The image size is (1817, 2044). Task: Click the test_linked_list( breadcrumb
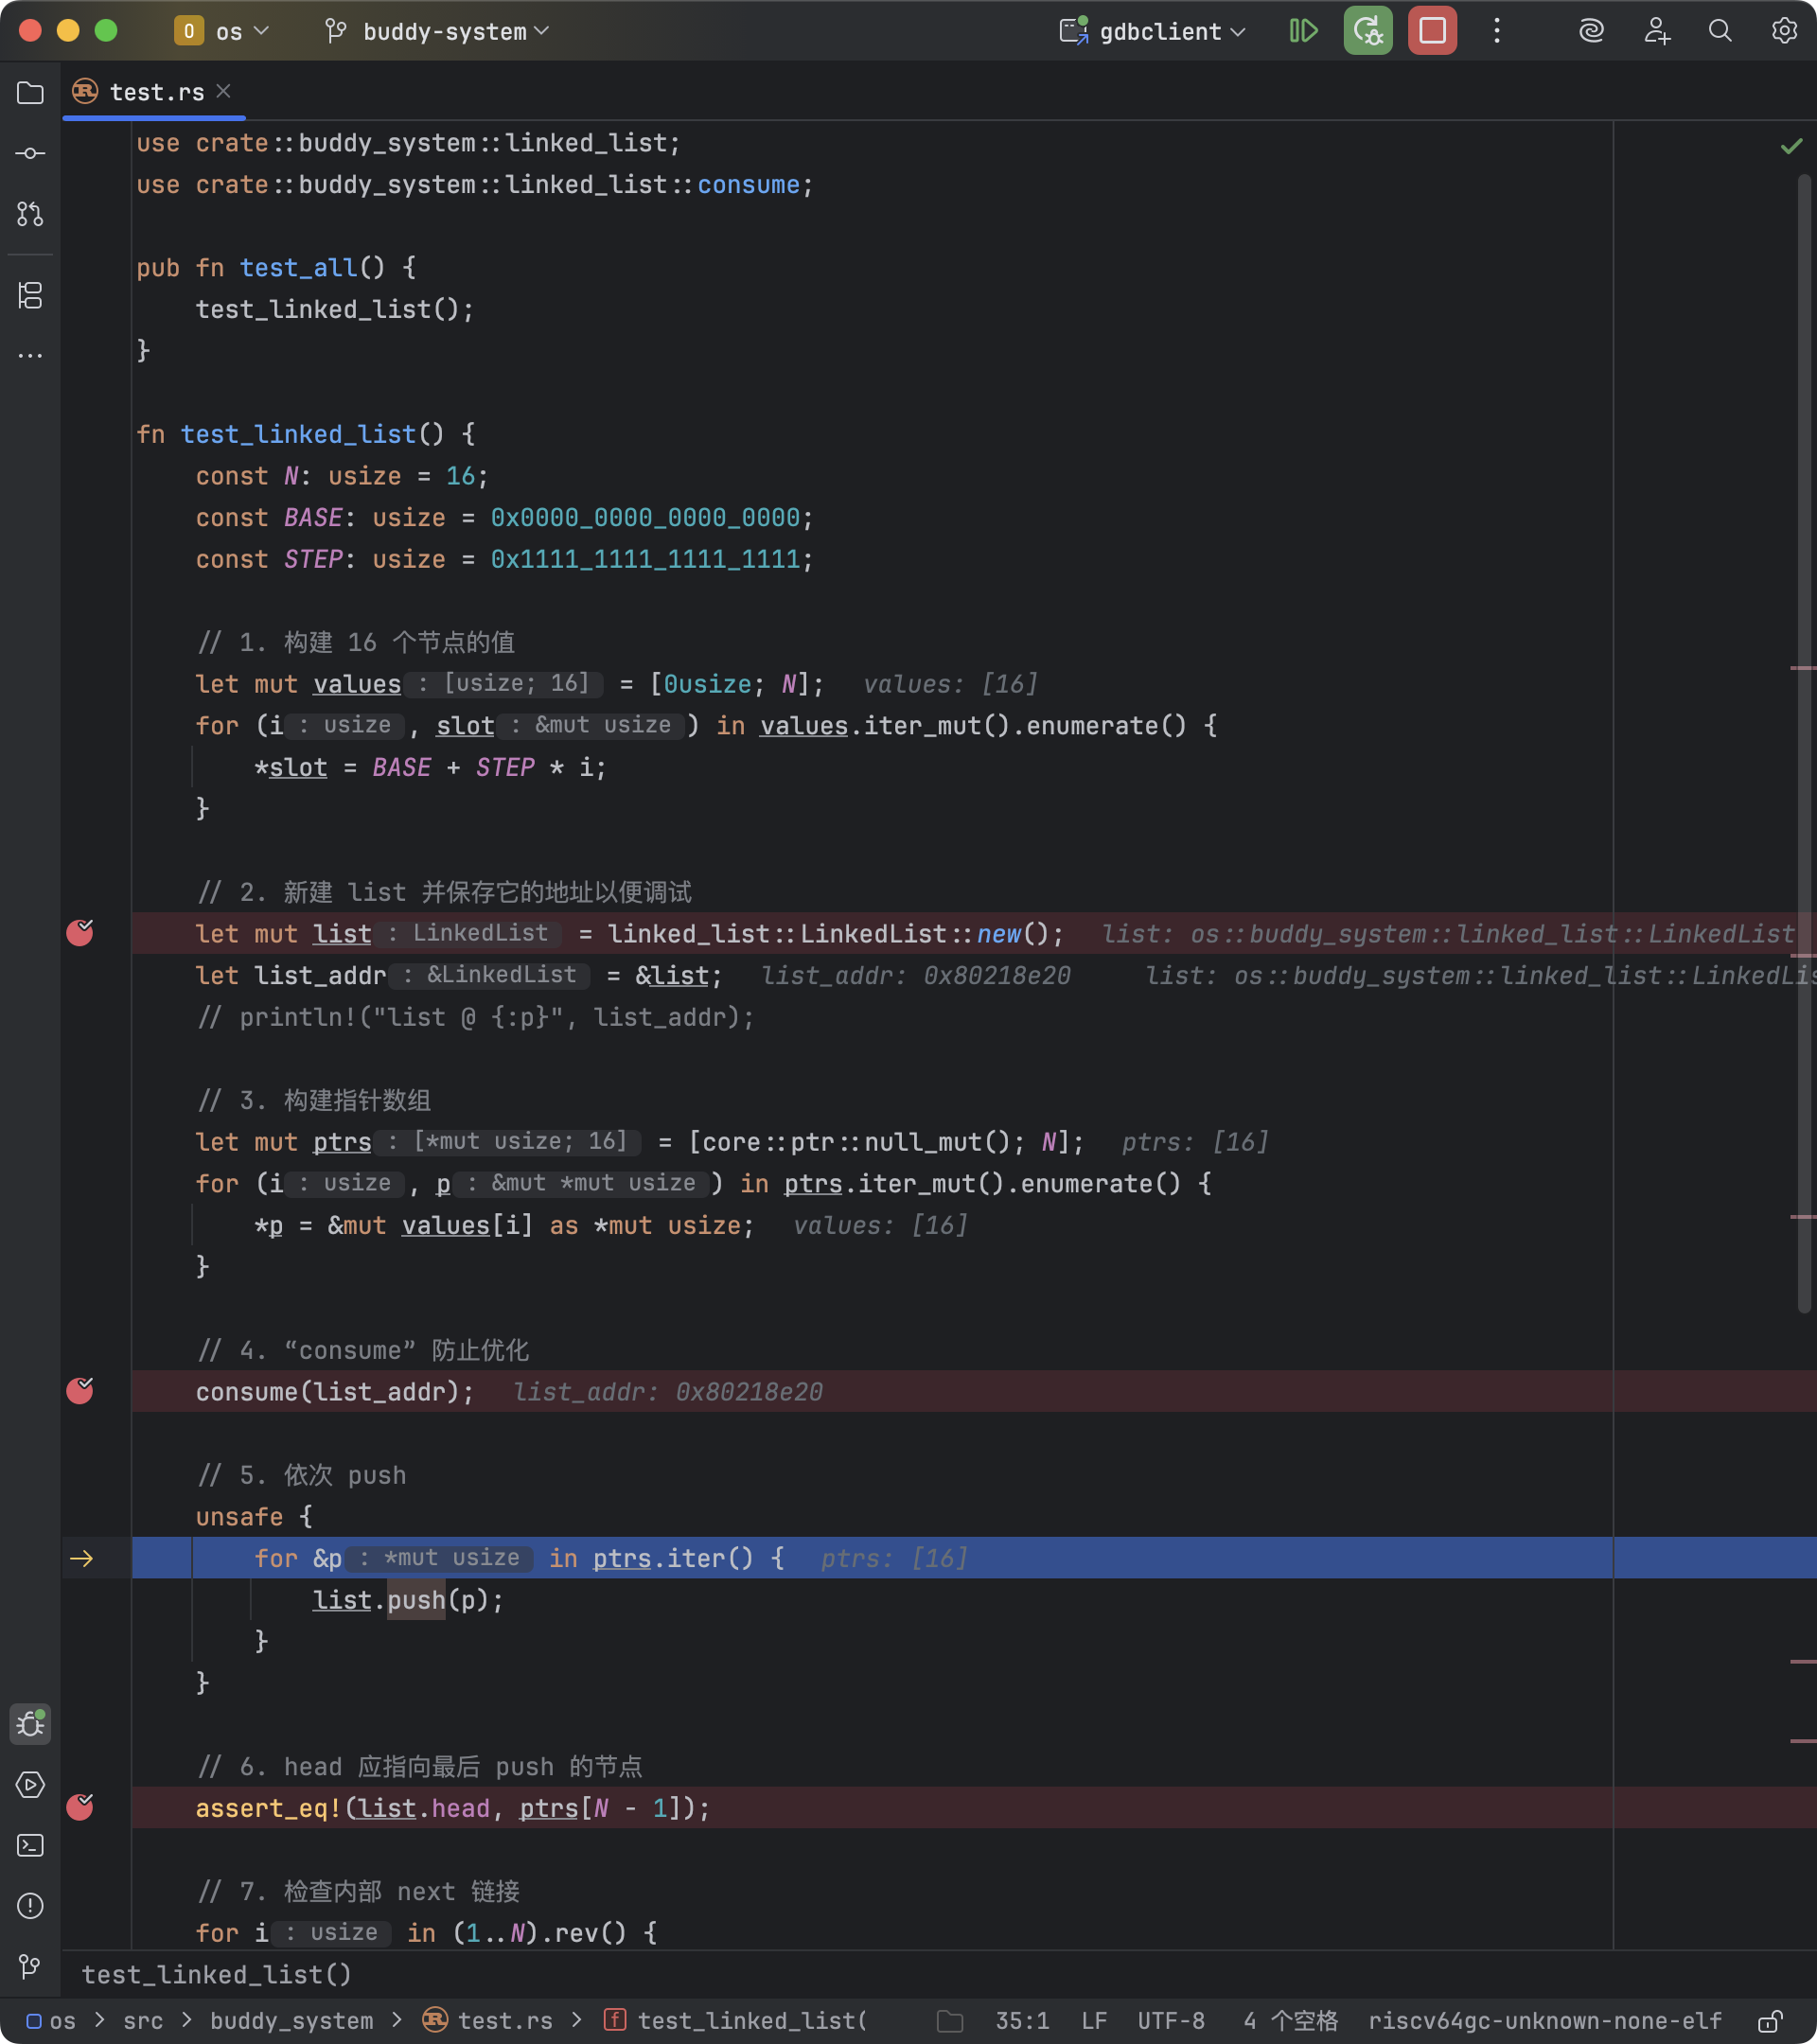737,2021
